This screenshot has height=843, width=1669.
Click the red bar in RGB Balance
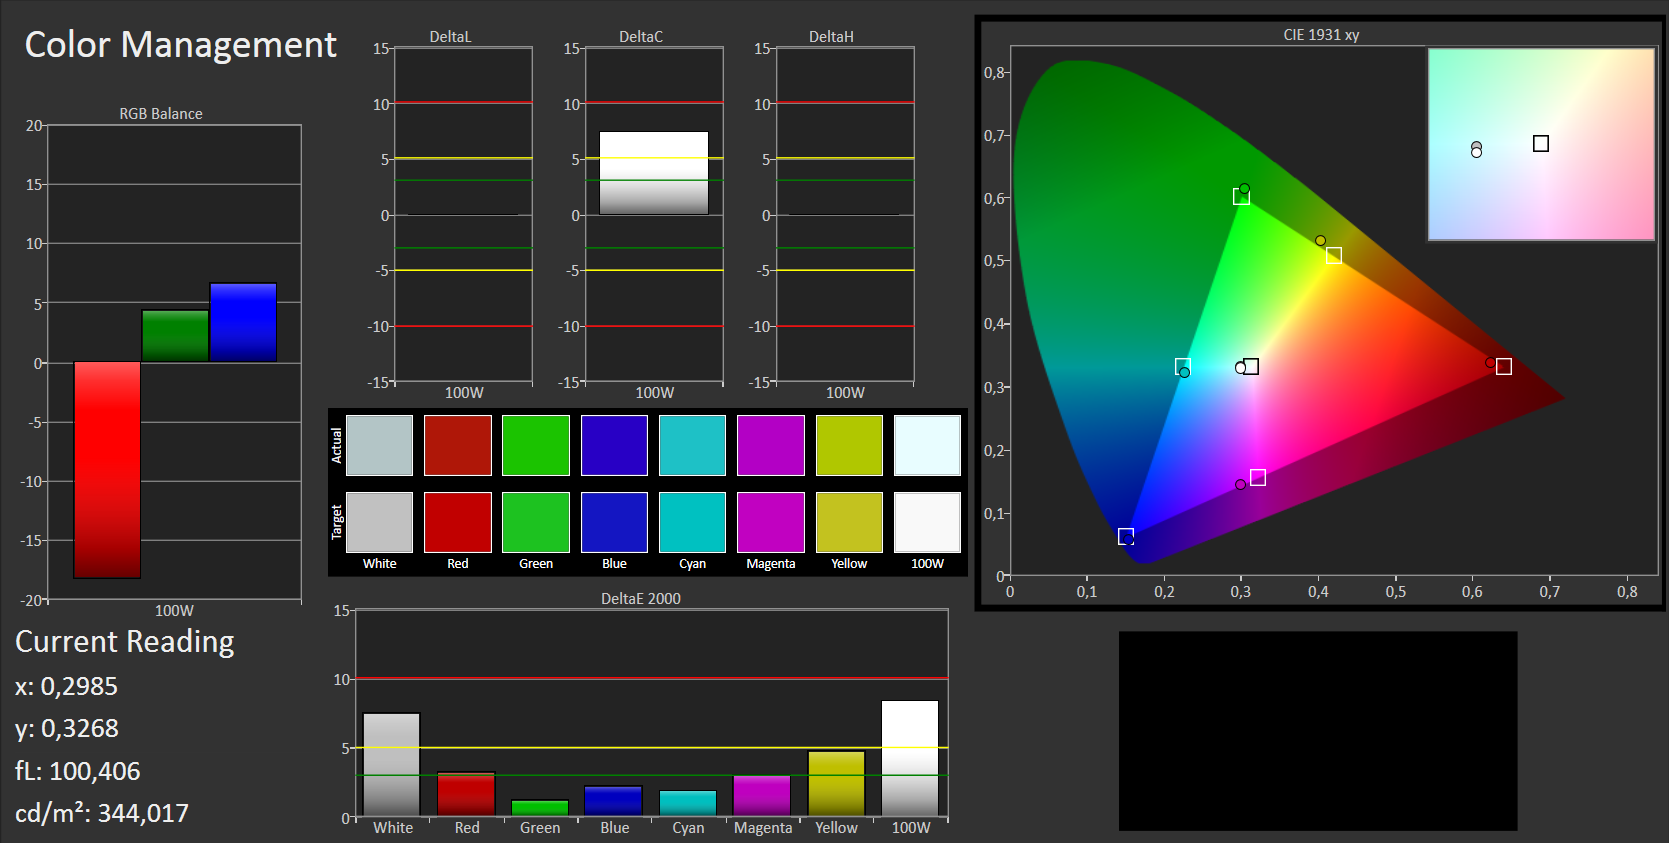[x=107, y=470]
